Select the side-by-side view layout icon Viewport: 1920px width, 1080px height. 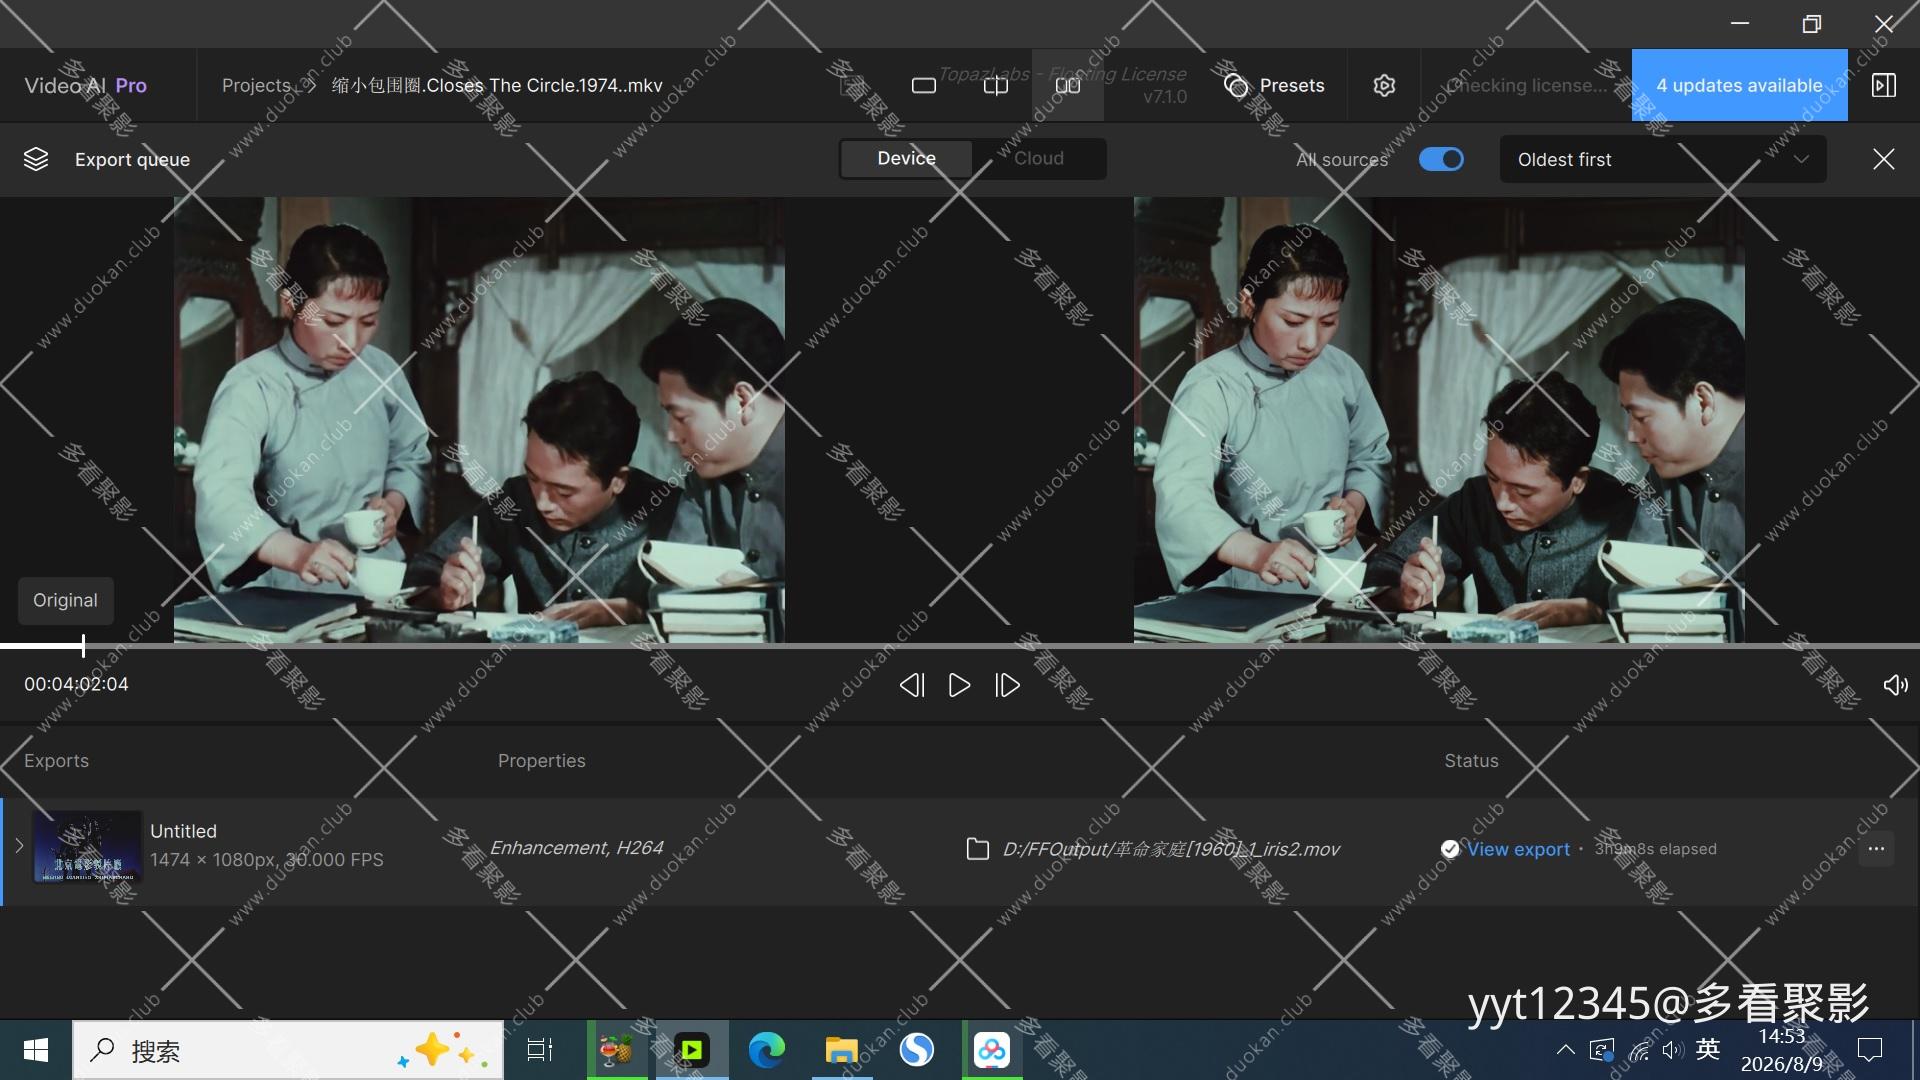pyautogui.click(x=1068, y=86)
